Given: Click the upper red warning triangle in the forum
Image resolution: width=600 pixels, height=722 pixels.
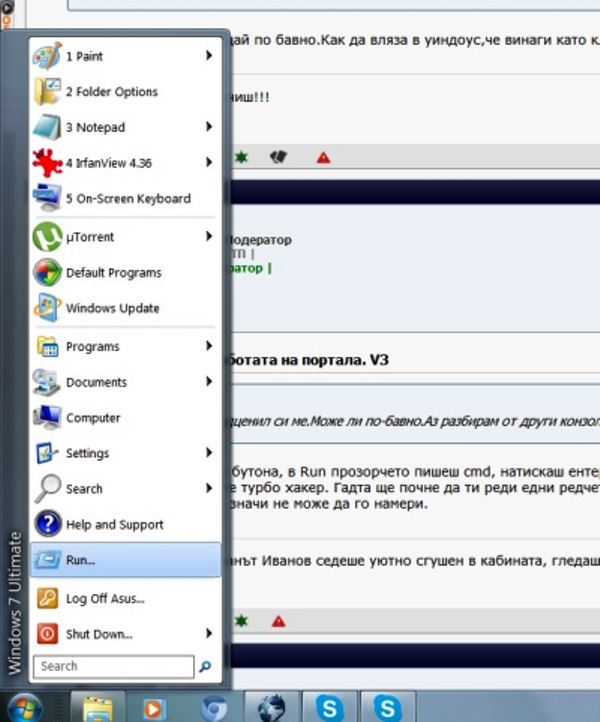Looking at the screenshot, I should click(x=324, y=158).
